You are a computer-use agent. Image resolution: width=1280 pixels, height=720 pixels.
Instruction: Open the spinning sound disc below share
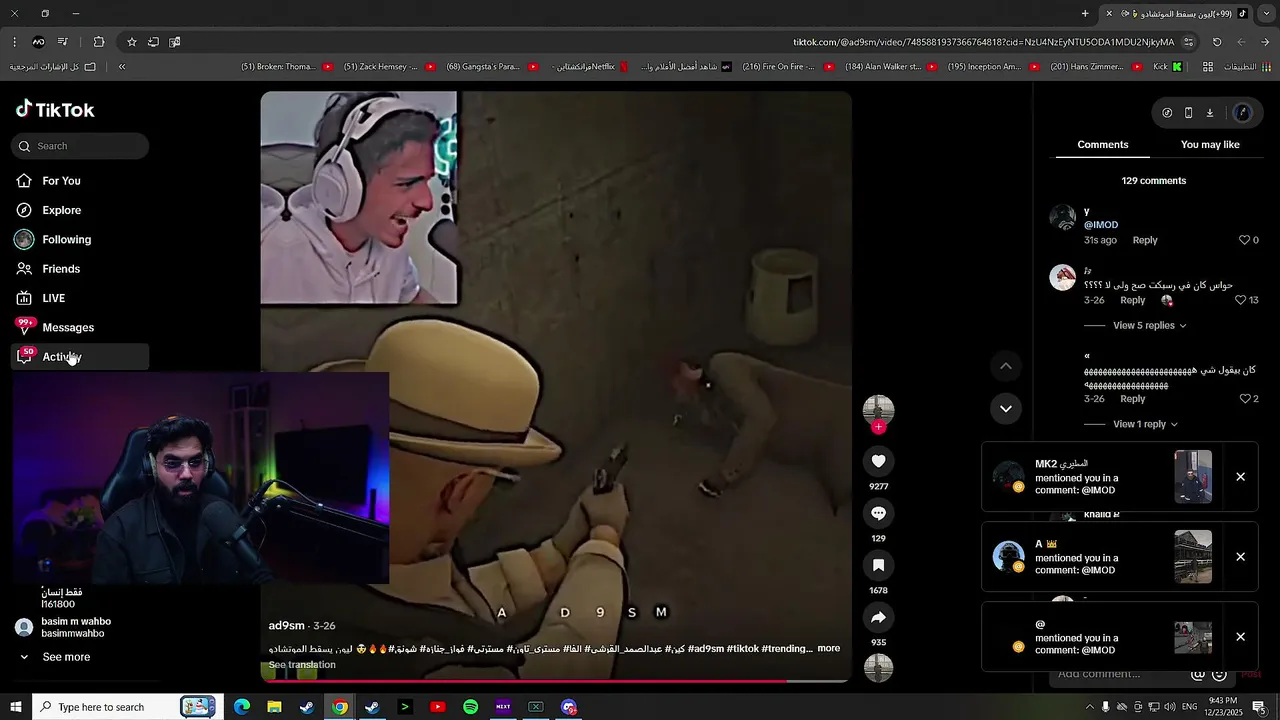[x=878, y=668]
